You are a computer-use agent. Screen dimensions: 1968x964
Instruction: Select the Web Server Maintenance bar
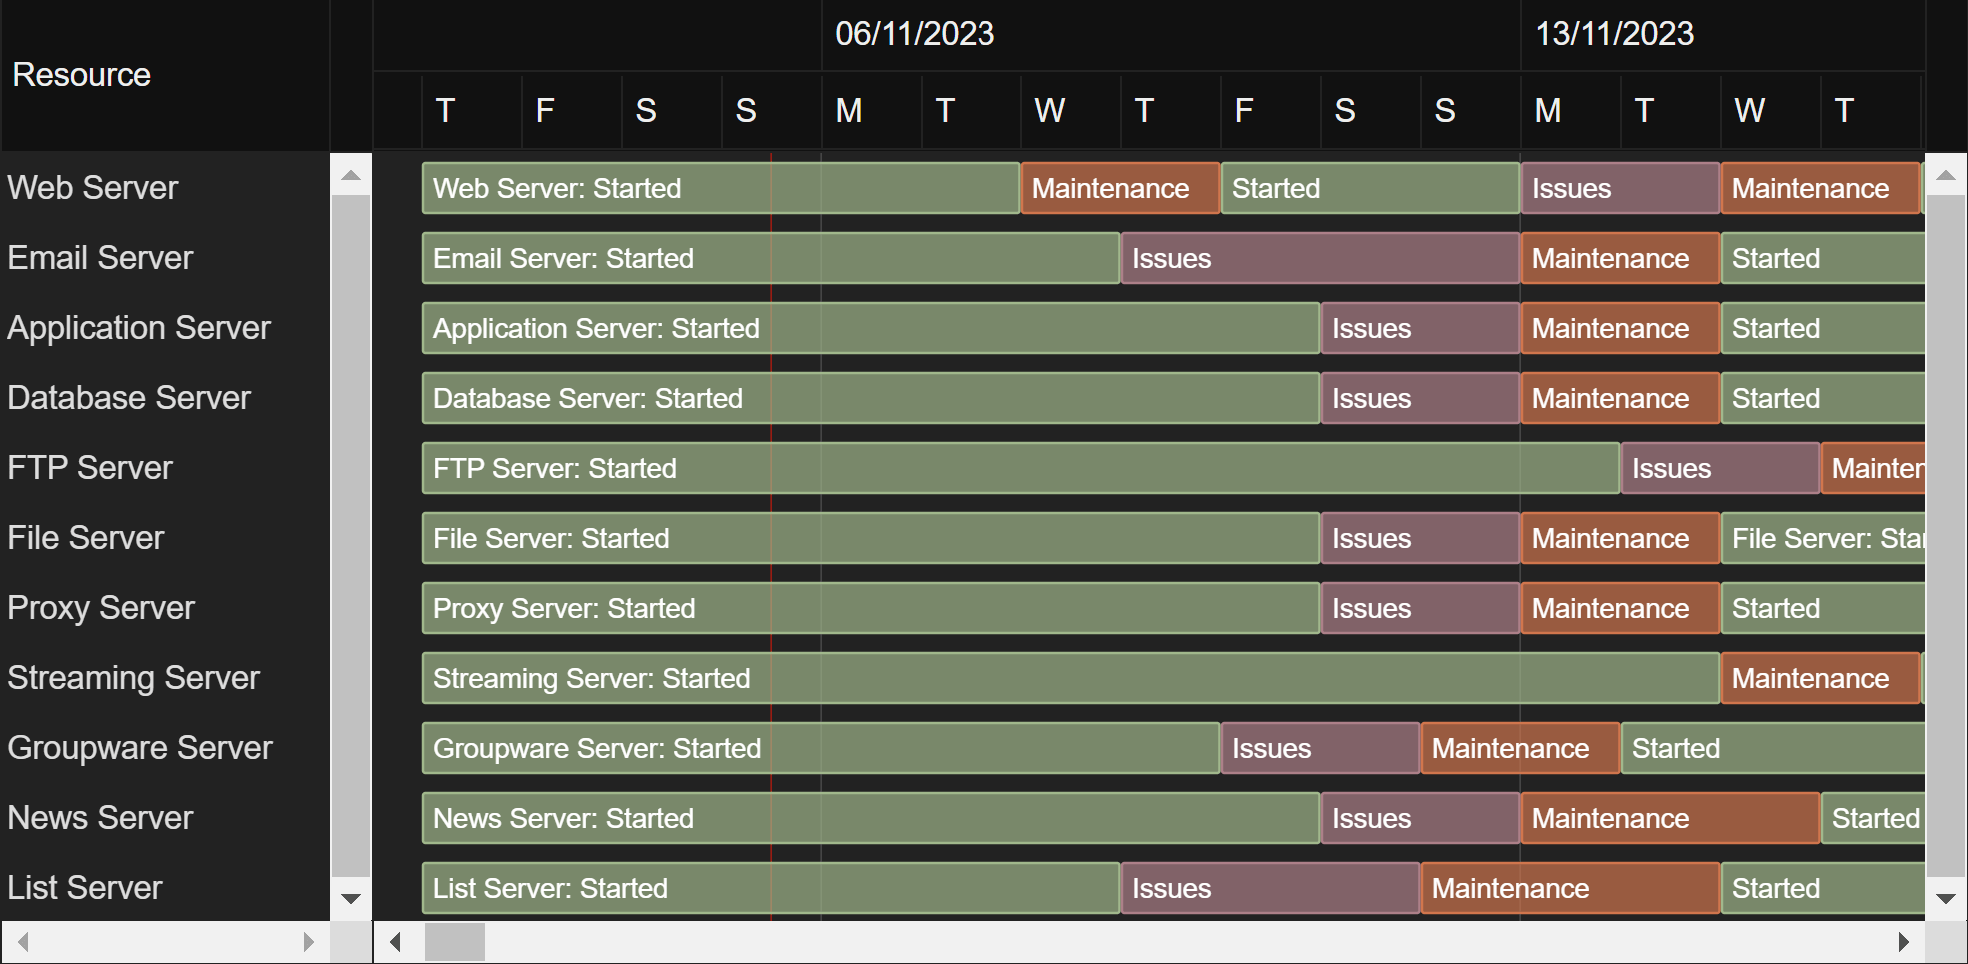1118,188
